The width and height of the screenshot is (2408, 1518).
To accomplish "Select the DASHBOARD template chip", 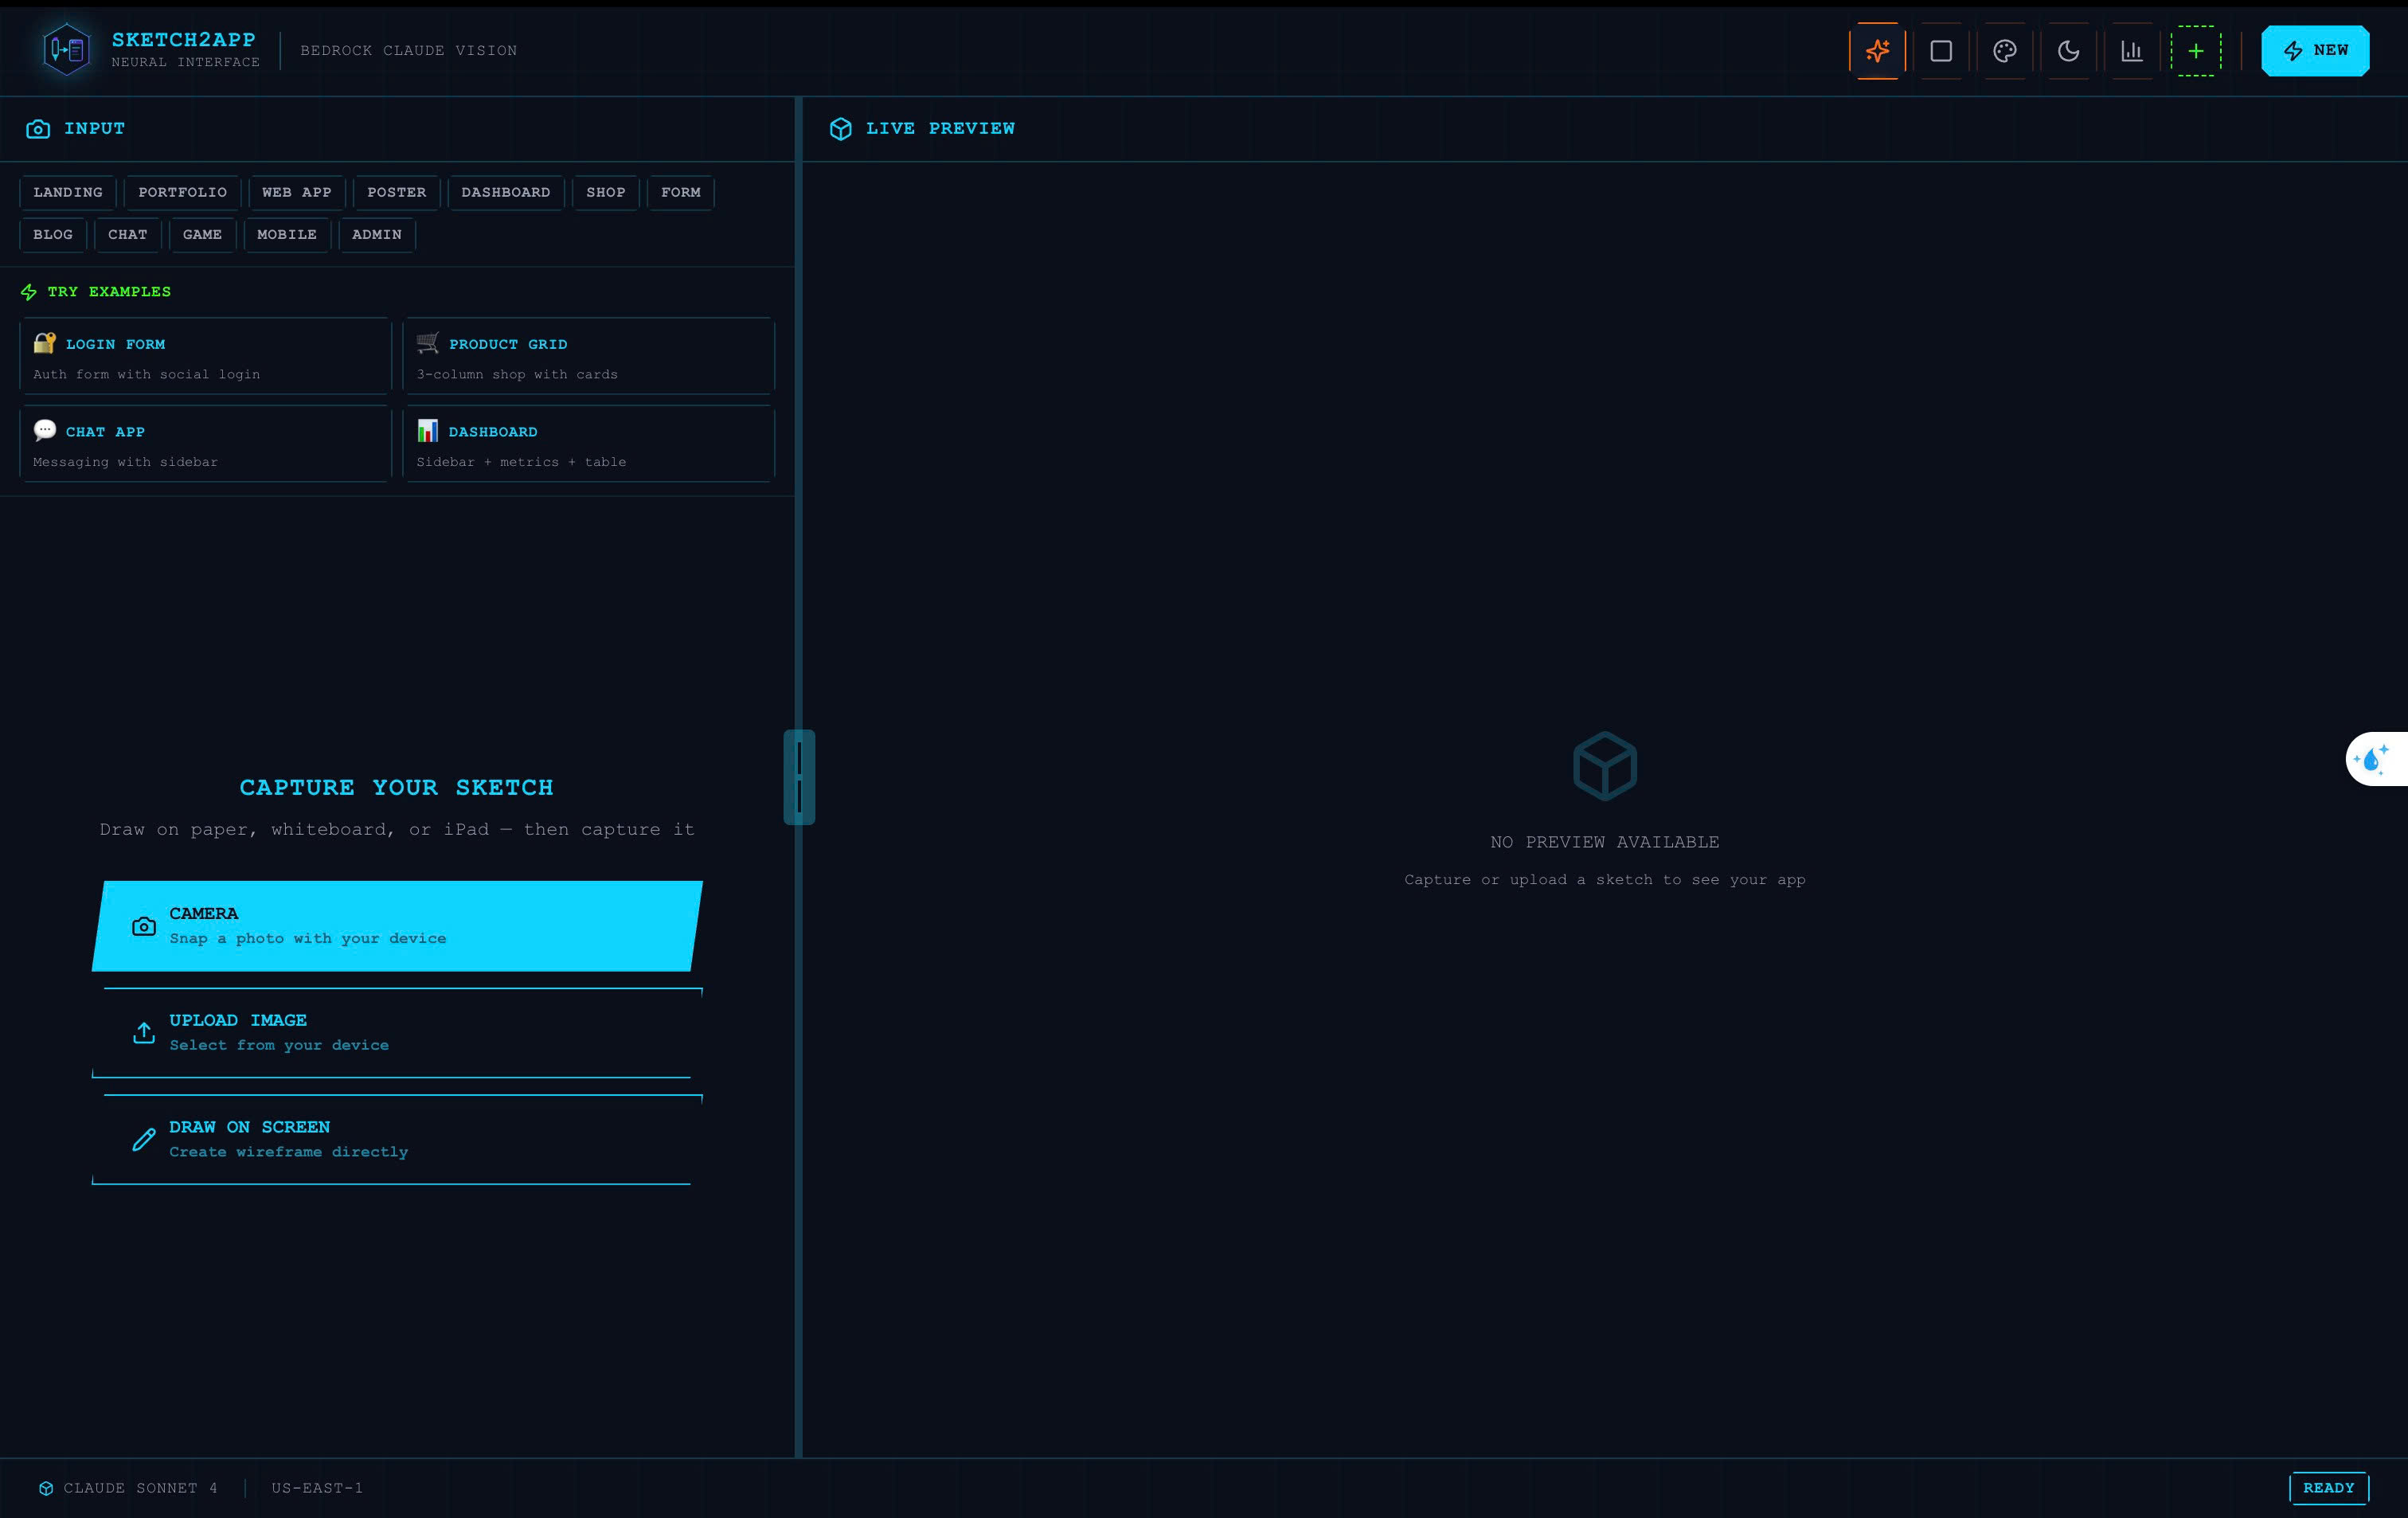I will [x=505, y=192].
